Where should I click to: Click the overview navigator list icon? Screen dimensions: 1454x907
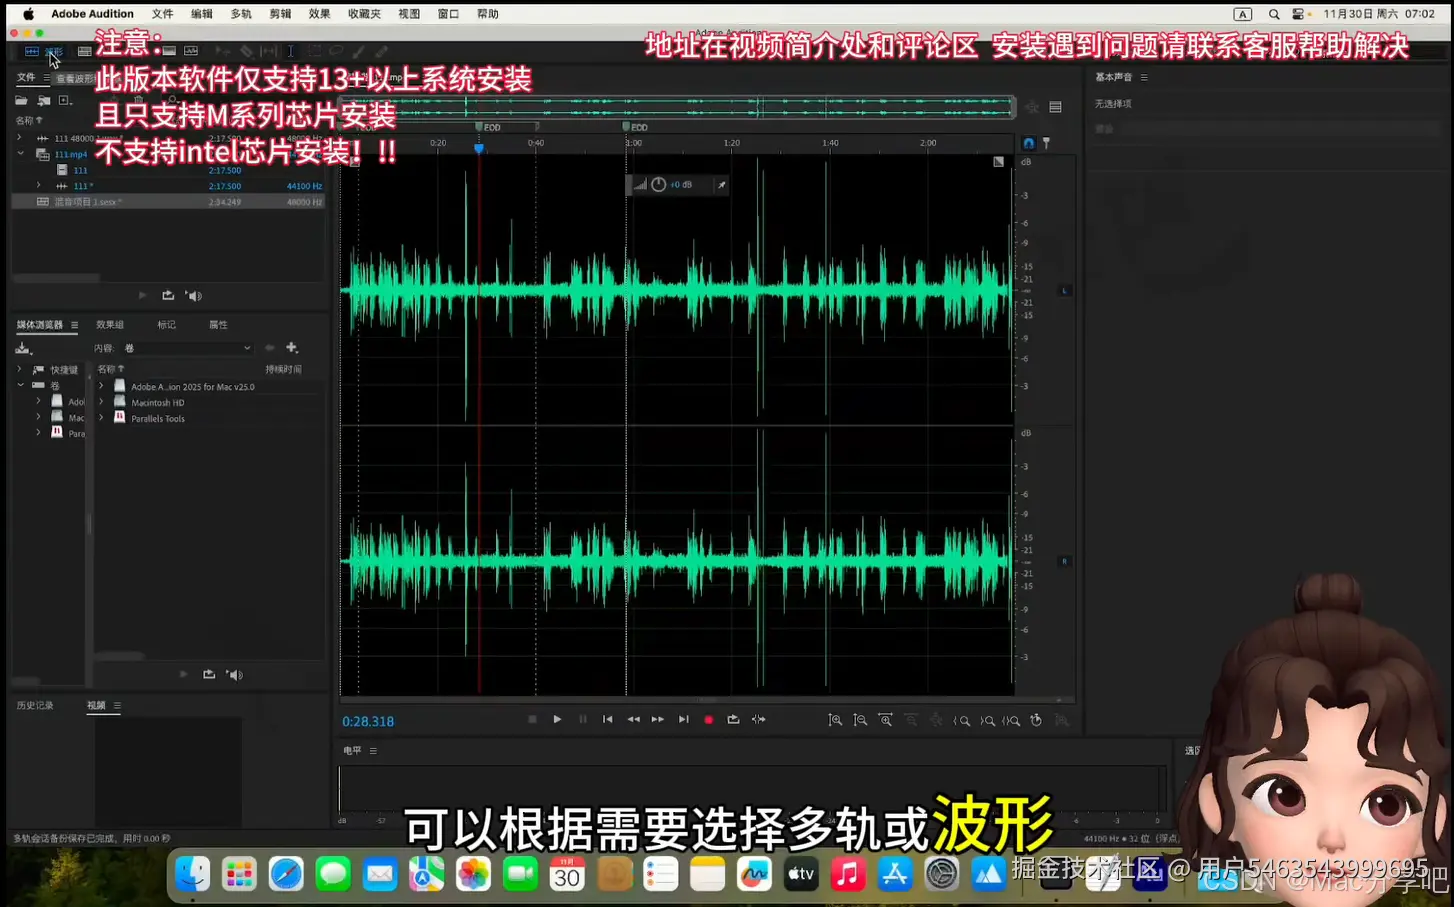1055,107
